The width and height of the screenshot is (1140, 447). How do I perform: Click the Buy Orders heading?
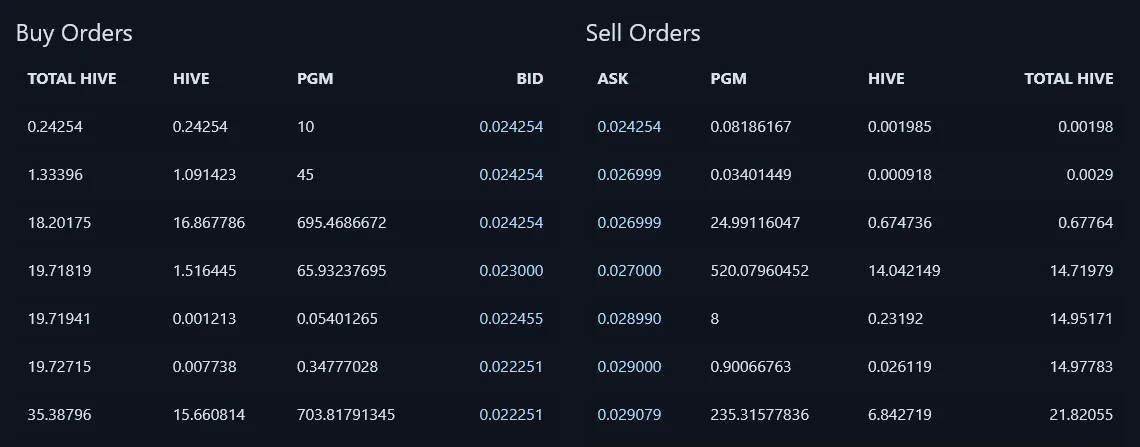click(74, 33)
